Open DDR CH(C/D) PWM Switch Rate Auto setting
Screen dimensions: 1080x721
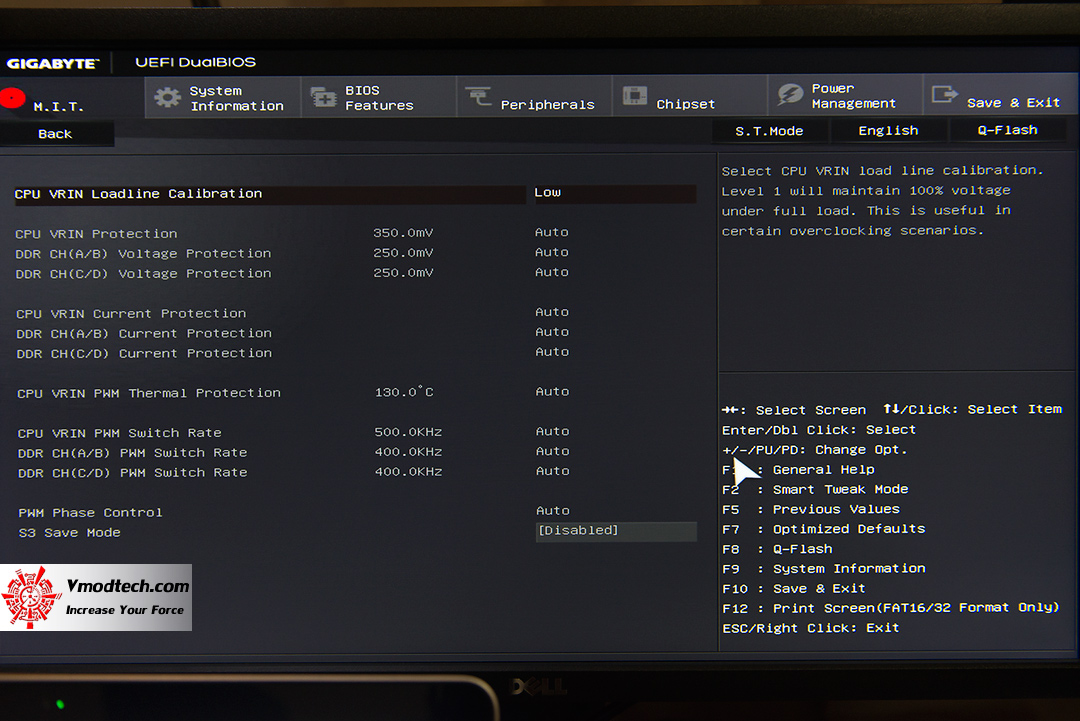point(553,472)
